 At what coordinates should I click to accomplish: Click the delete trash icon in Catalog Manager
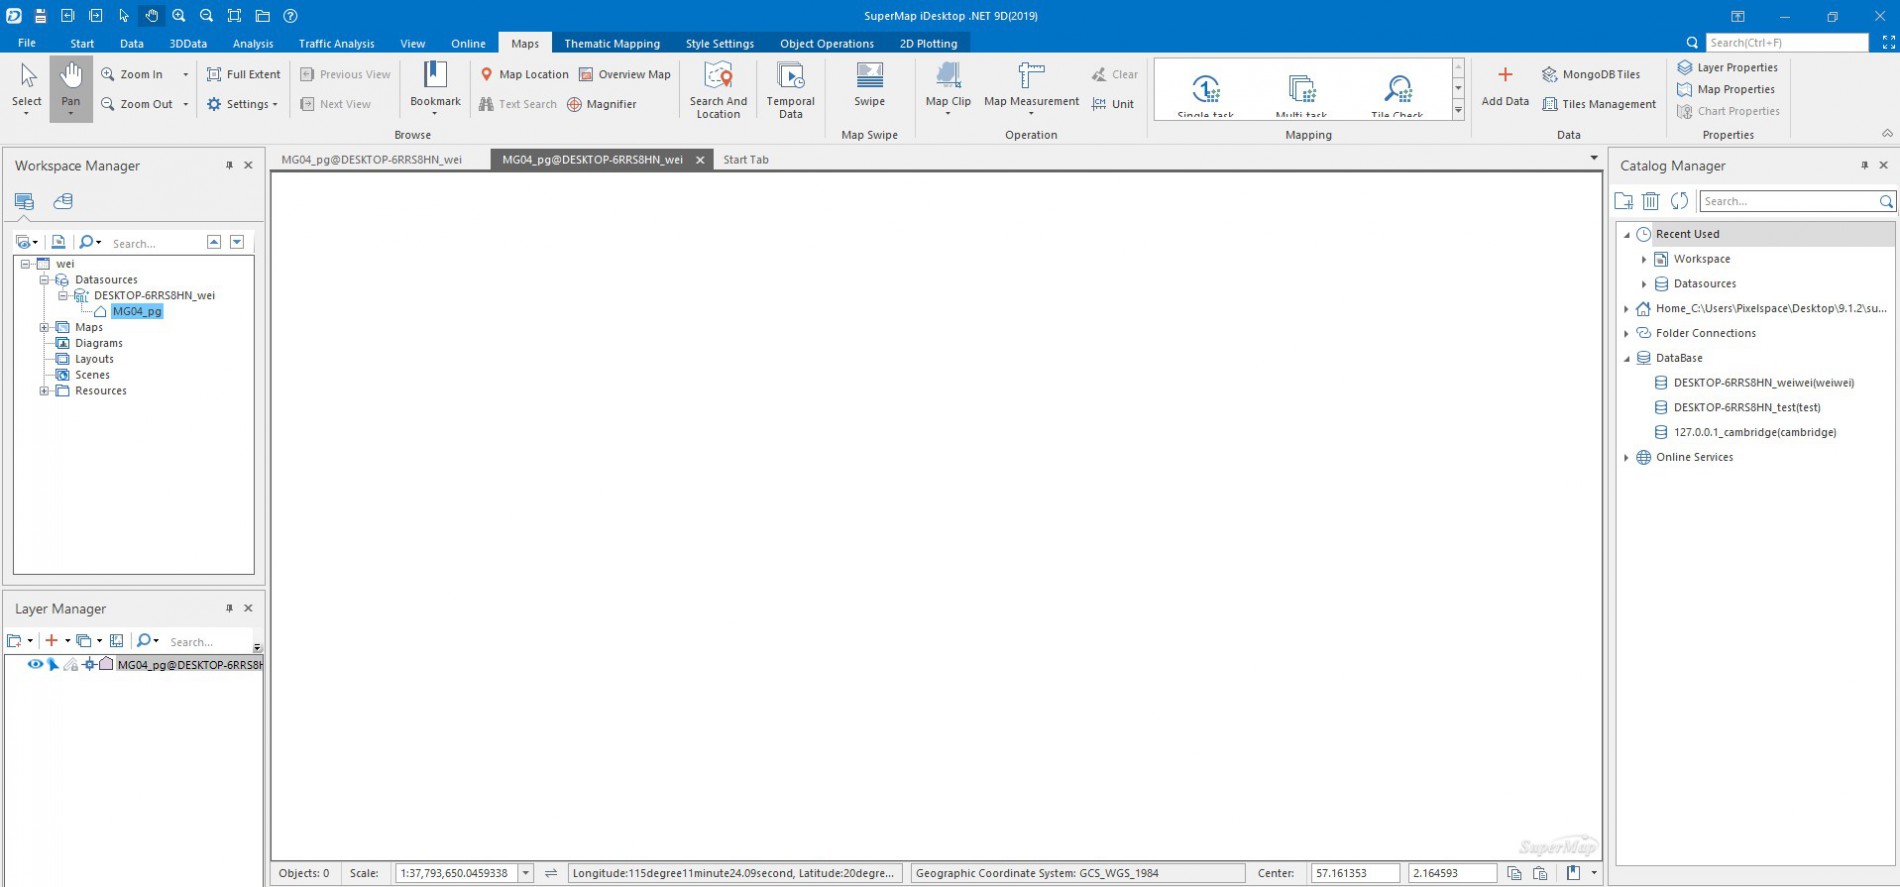click(1651, 201)
